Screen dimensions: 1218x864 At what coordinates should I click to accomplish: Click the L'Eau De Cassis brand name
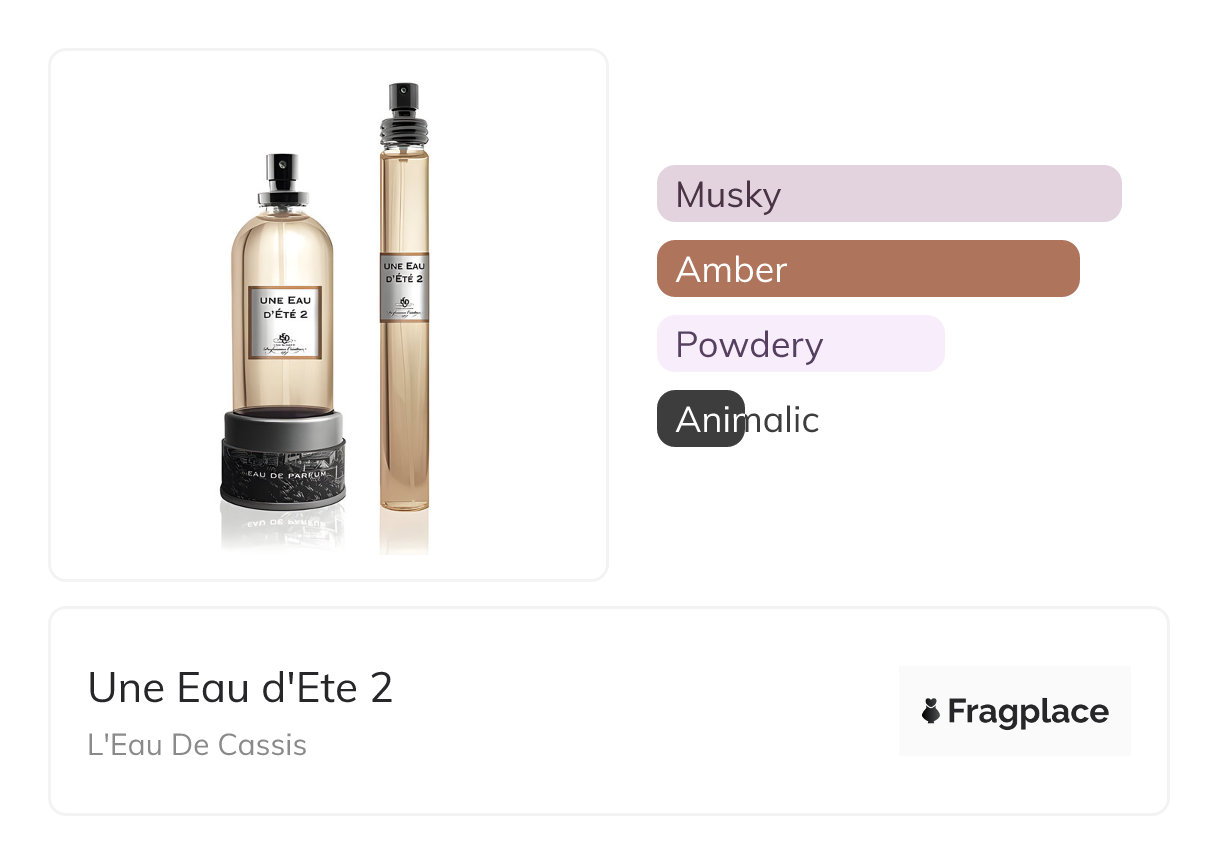click(197, 745)
